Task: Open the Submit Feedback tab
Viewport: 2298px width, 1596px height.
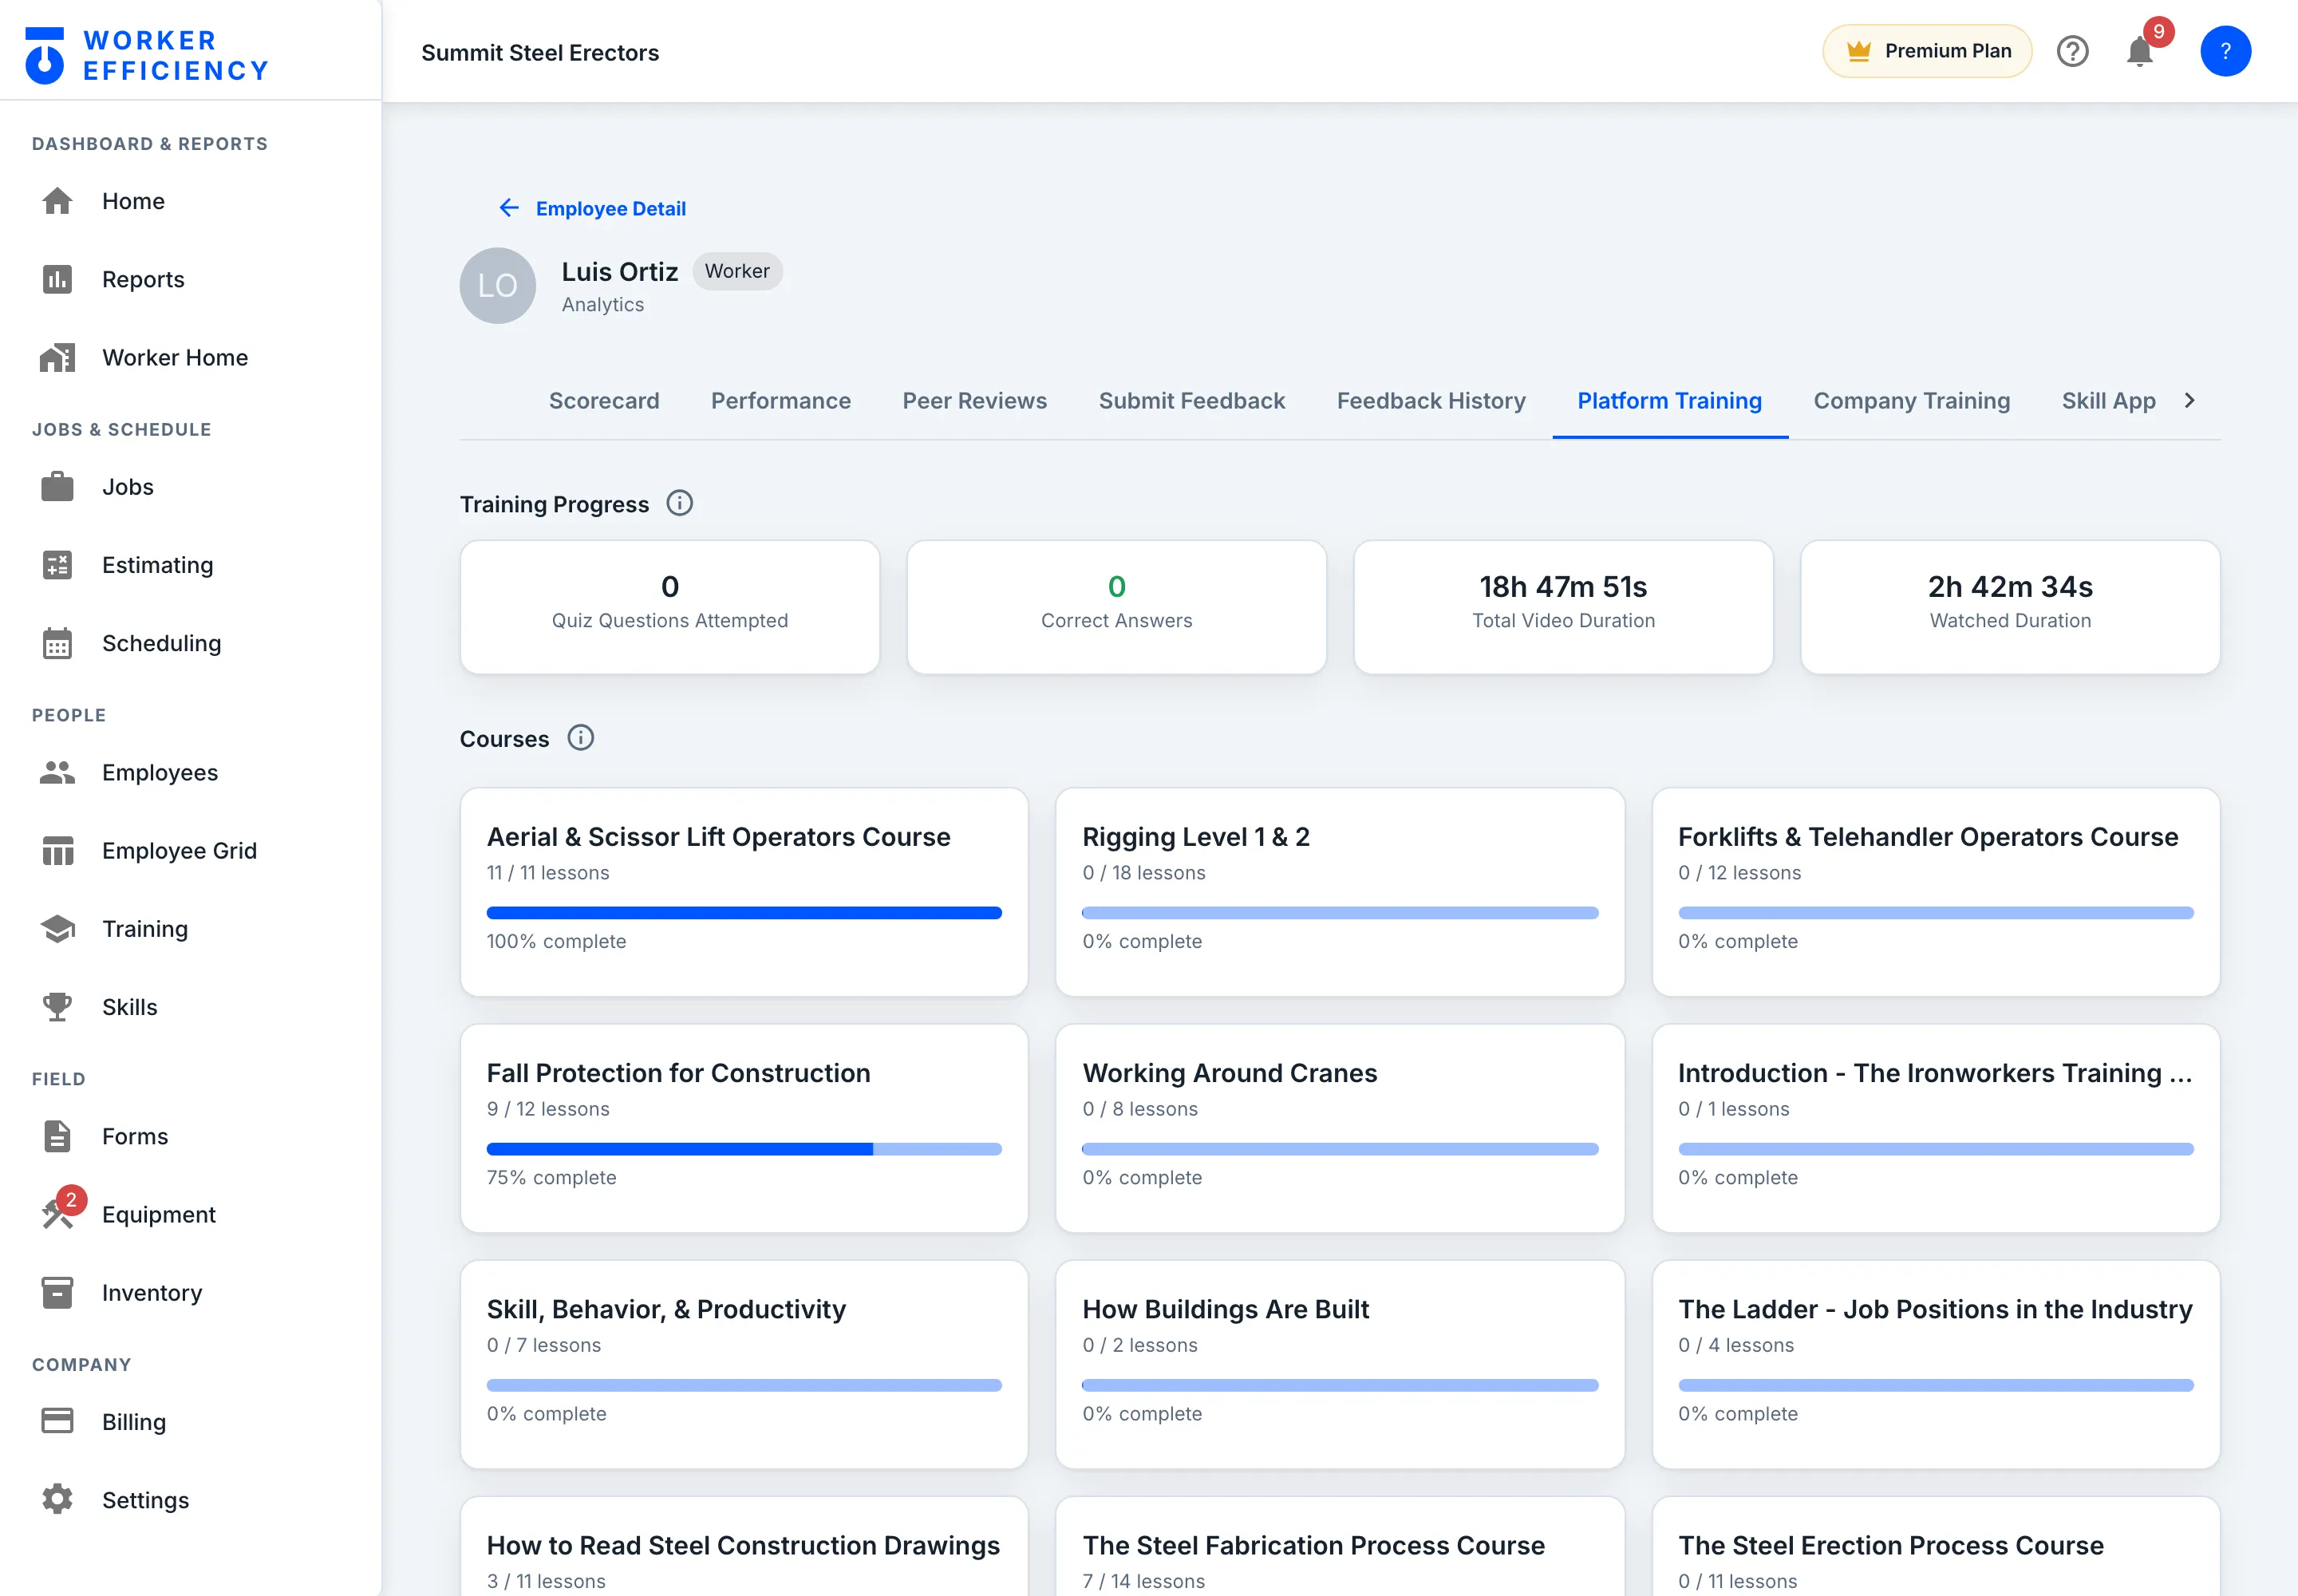Action: click(1192, 401)
